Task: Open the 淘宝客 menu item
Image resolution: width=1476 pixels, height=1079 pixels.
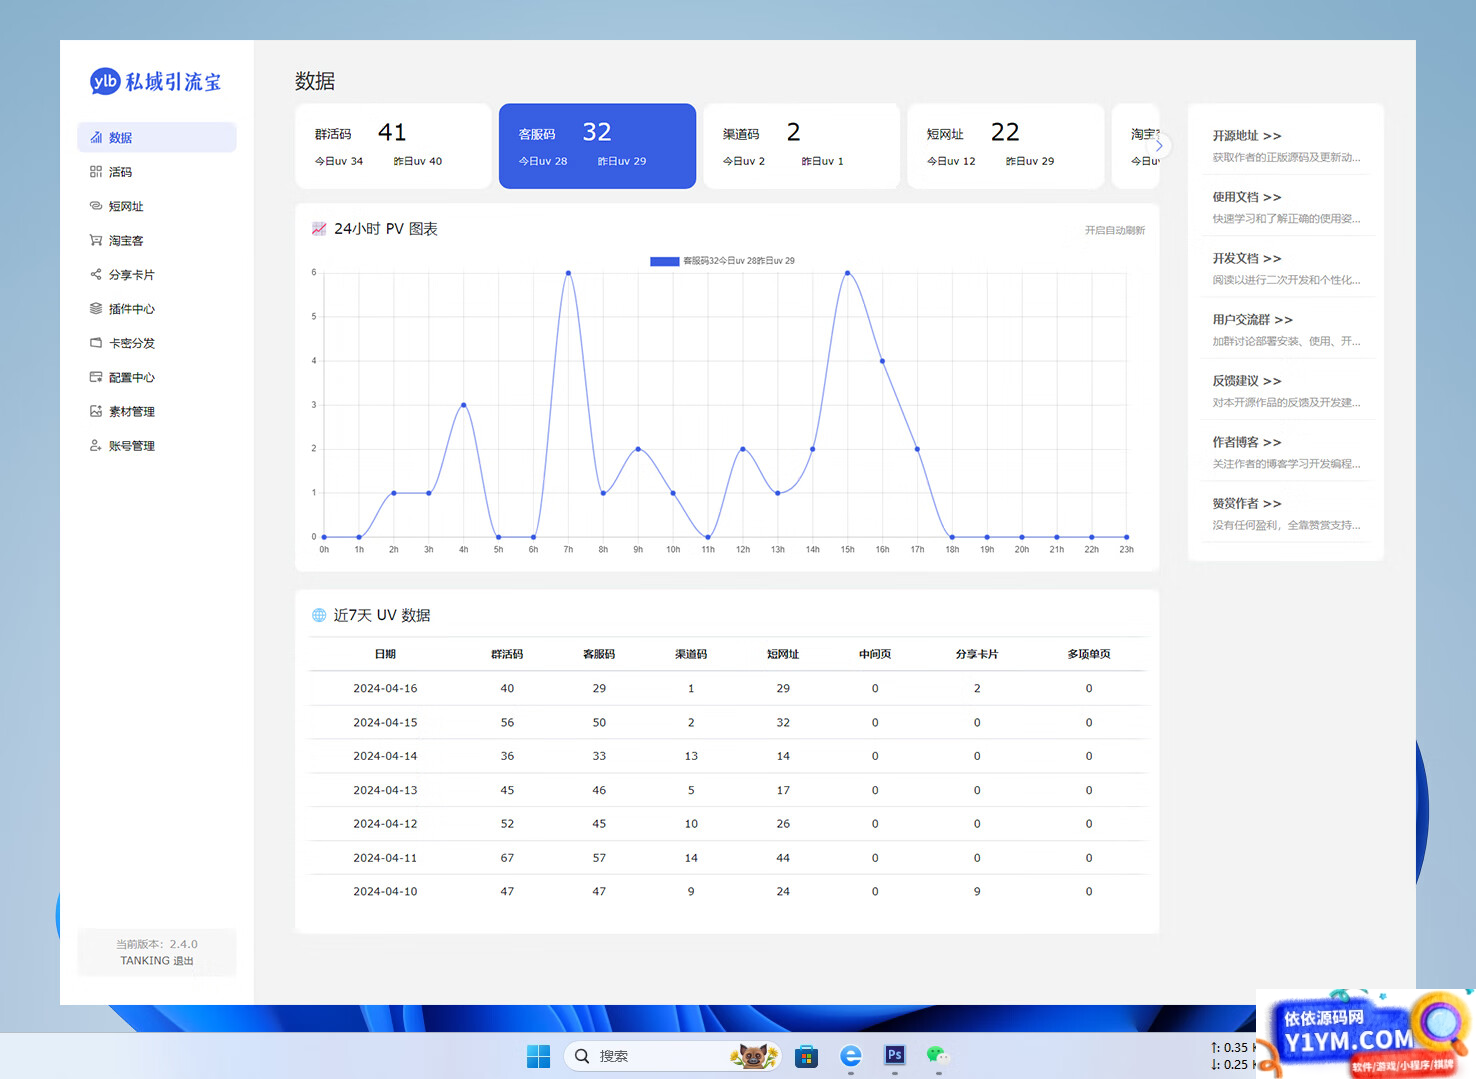Action: [x=157, y=240]
